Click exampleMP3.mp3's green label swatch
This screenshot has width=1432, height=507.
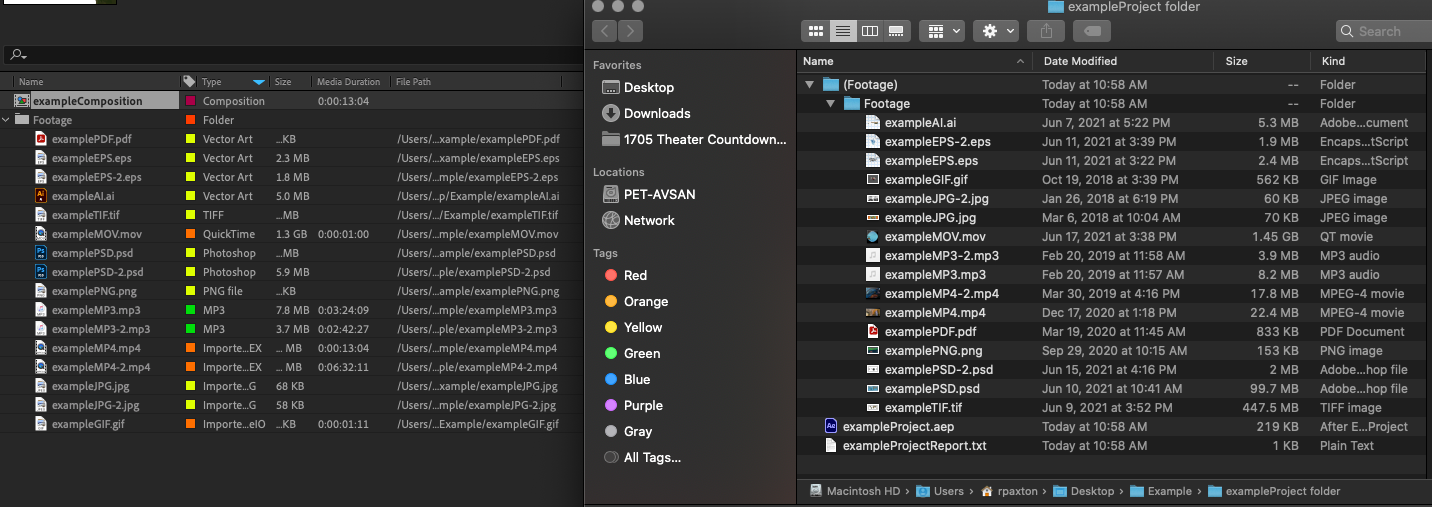(191, 310)
